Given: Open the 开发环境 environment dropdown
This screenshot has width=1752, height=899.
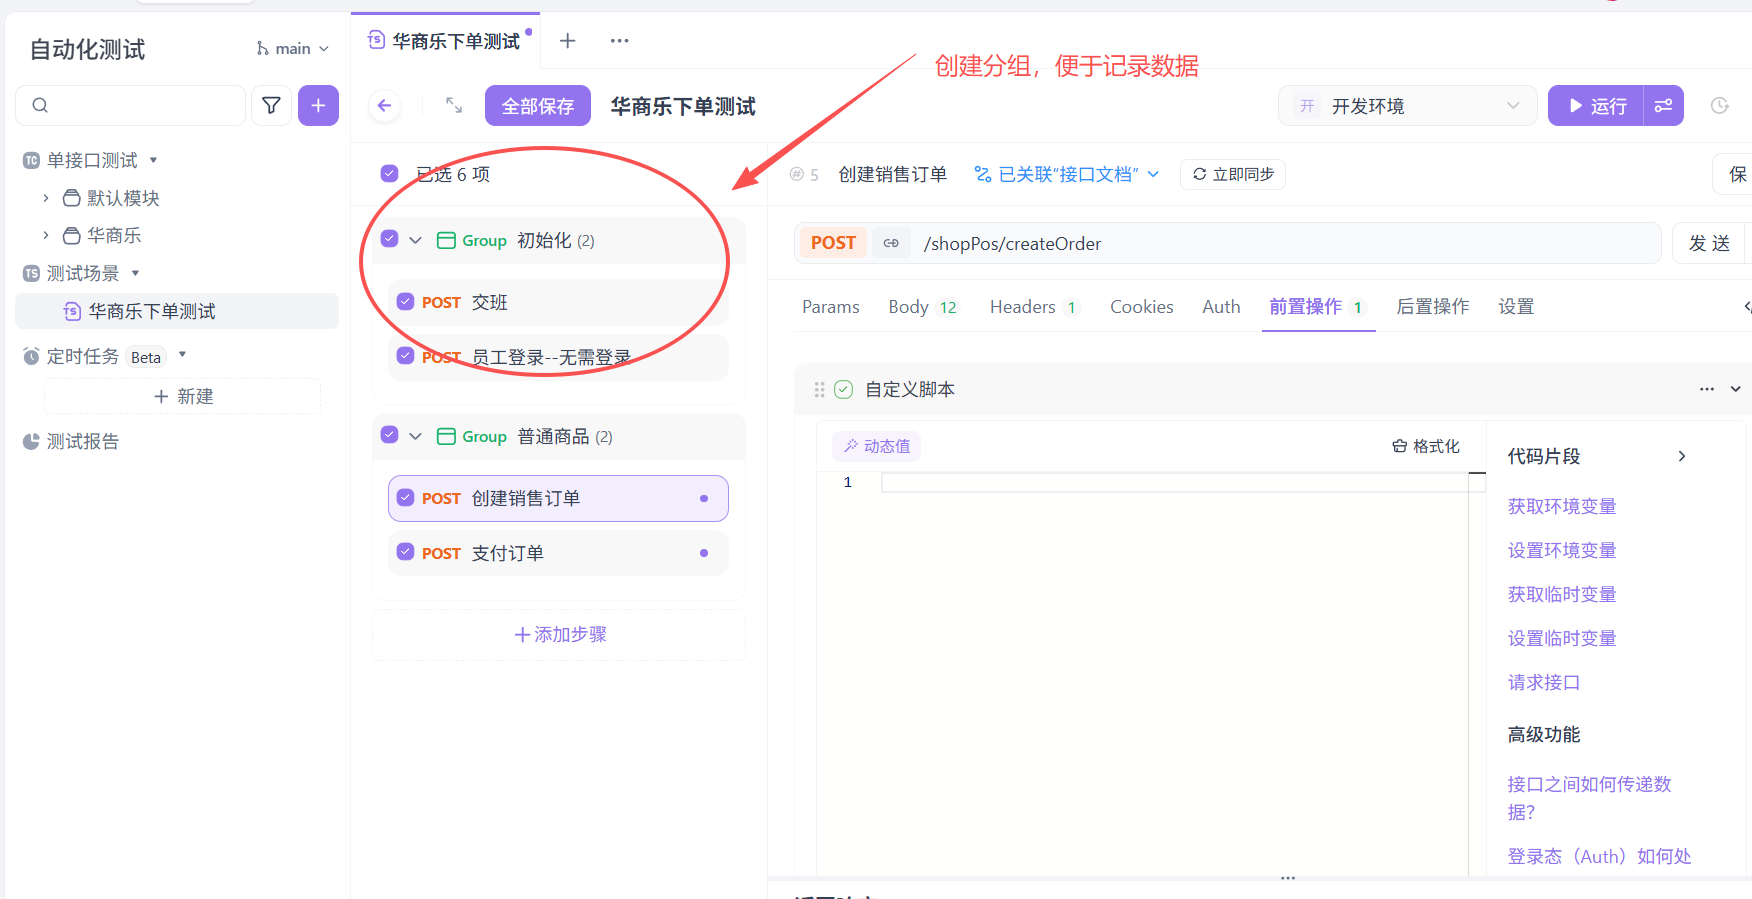Looking at the screenshot, I should (1407, 106).
